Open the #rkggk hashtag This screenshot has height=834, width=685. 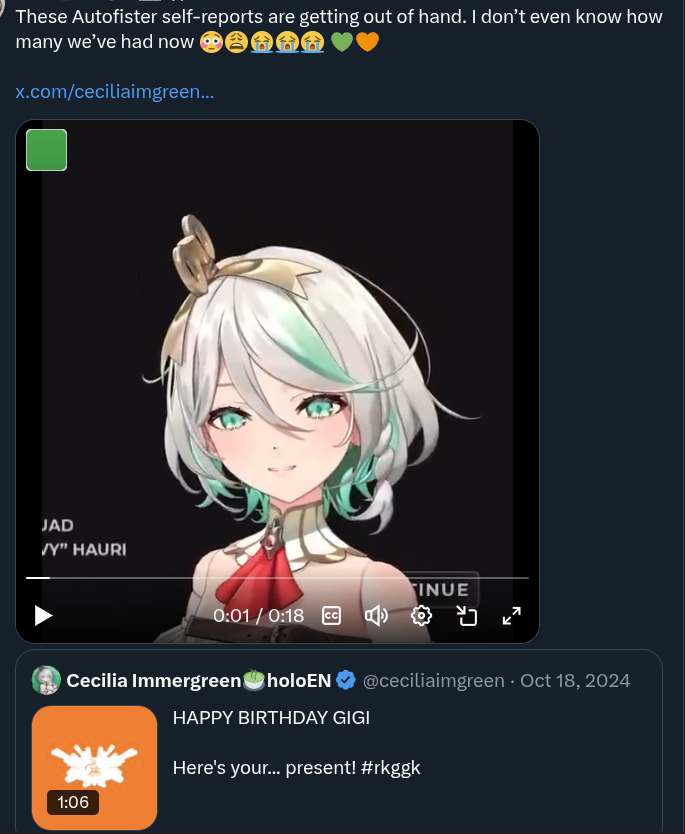pyautogui.click(x=390, y=768)
